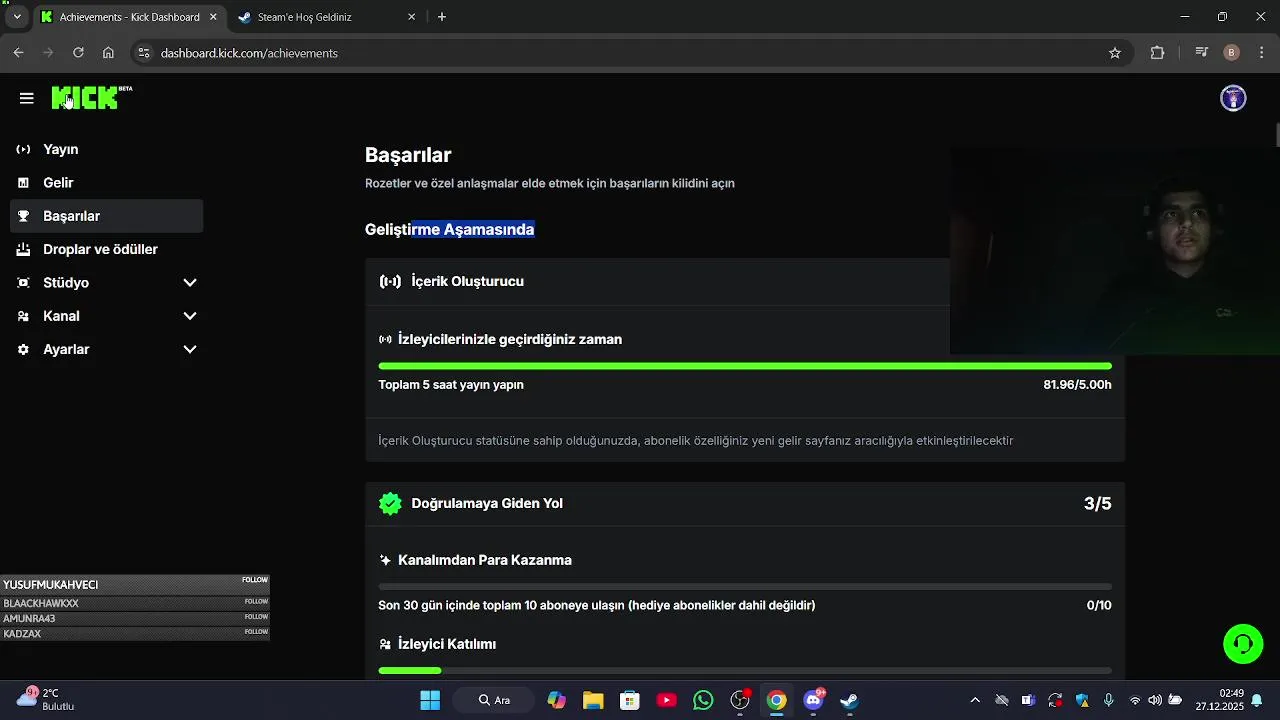Expand the Ayarlar submenu chevron

[x=190, y=349]
